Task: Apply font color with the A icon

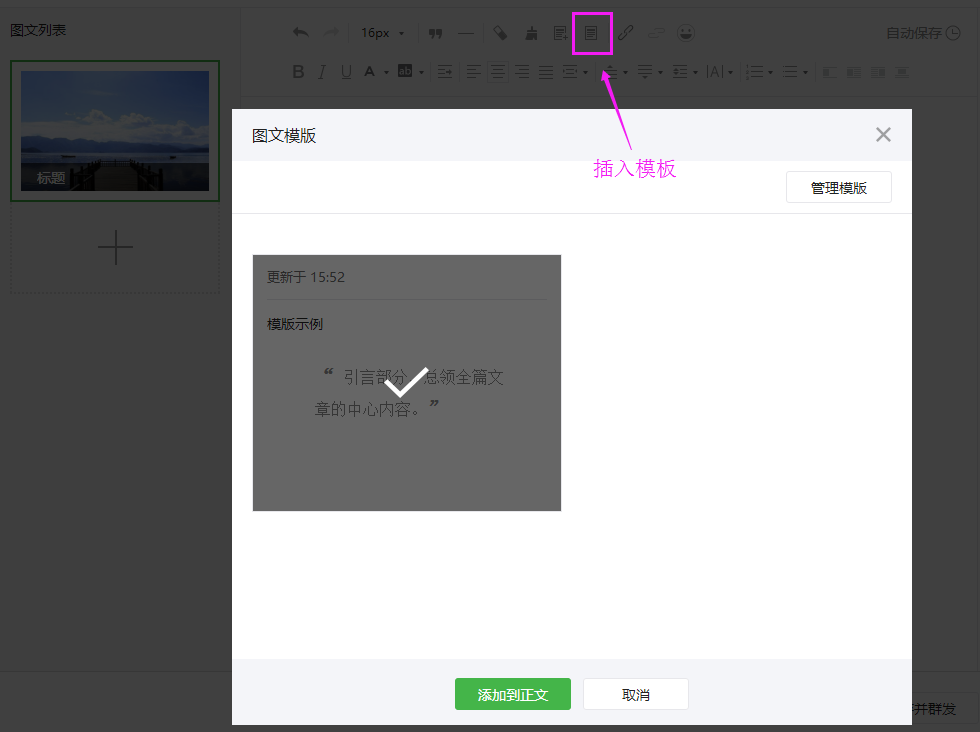Action: click(369, 72)
